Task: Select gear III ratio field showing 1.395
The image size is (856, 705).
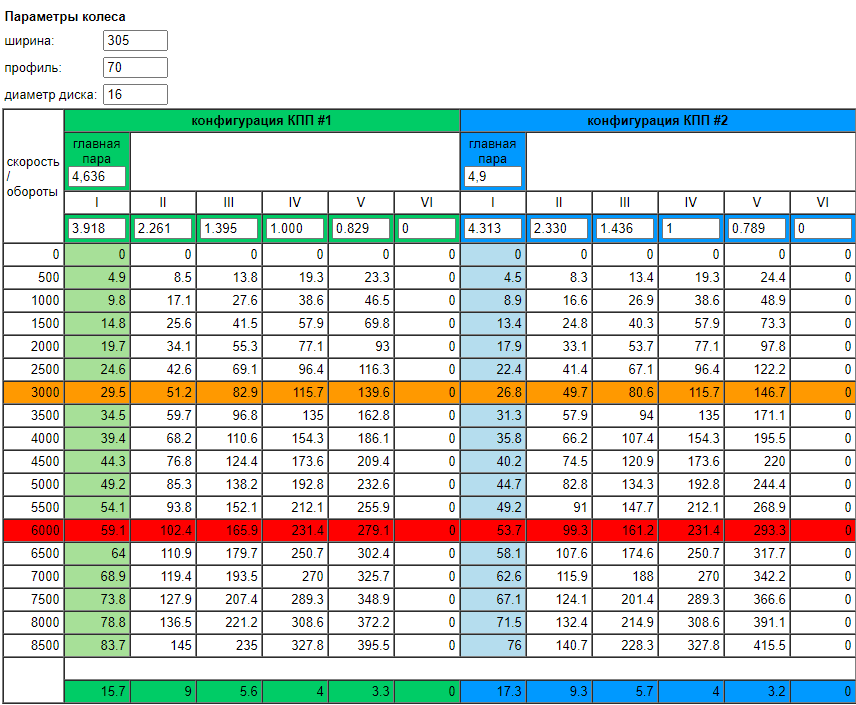Action: pyautogui.click(x=229, y=228)
